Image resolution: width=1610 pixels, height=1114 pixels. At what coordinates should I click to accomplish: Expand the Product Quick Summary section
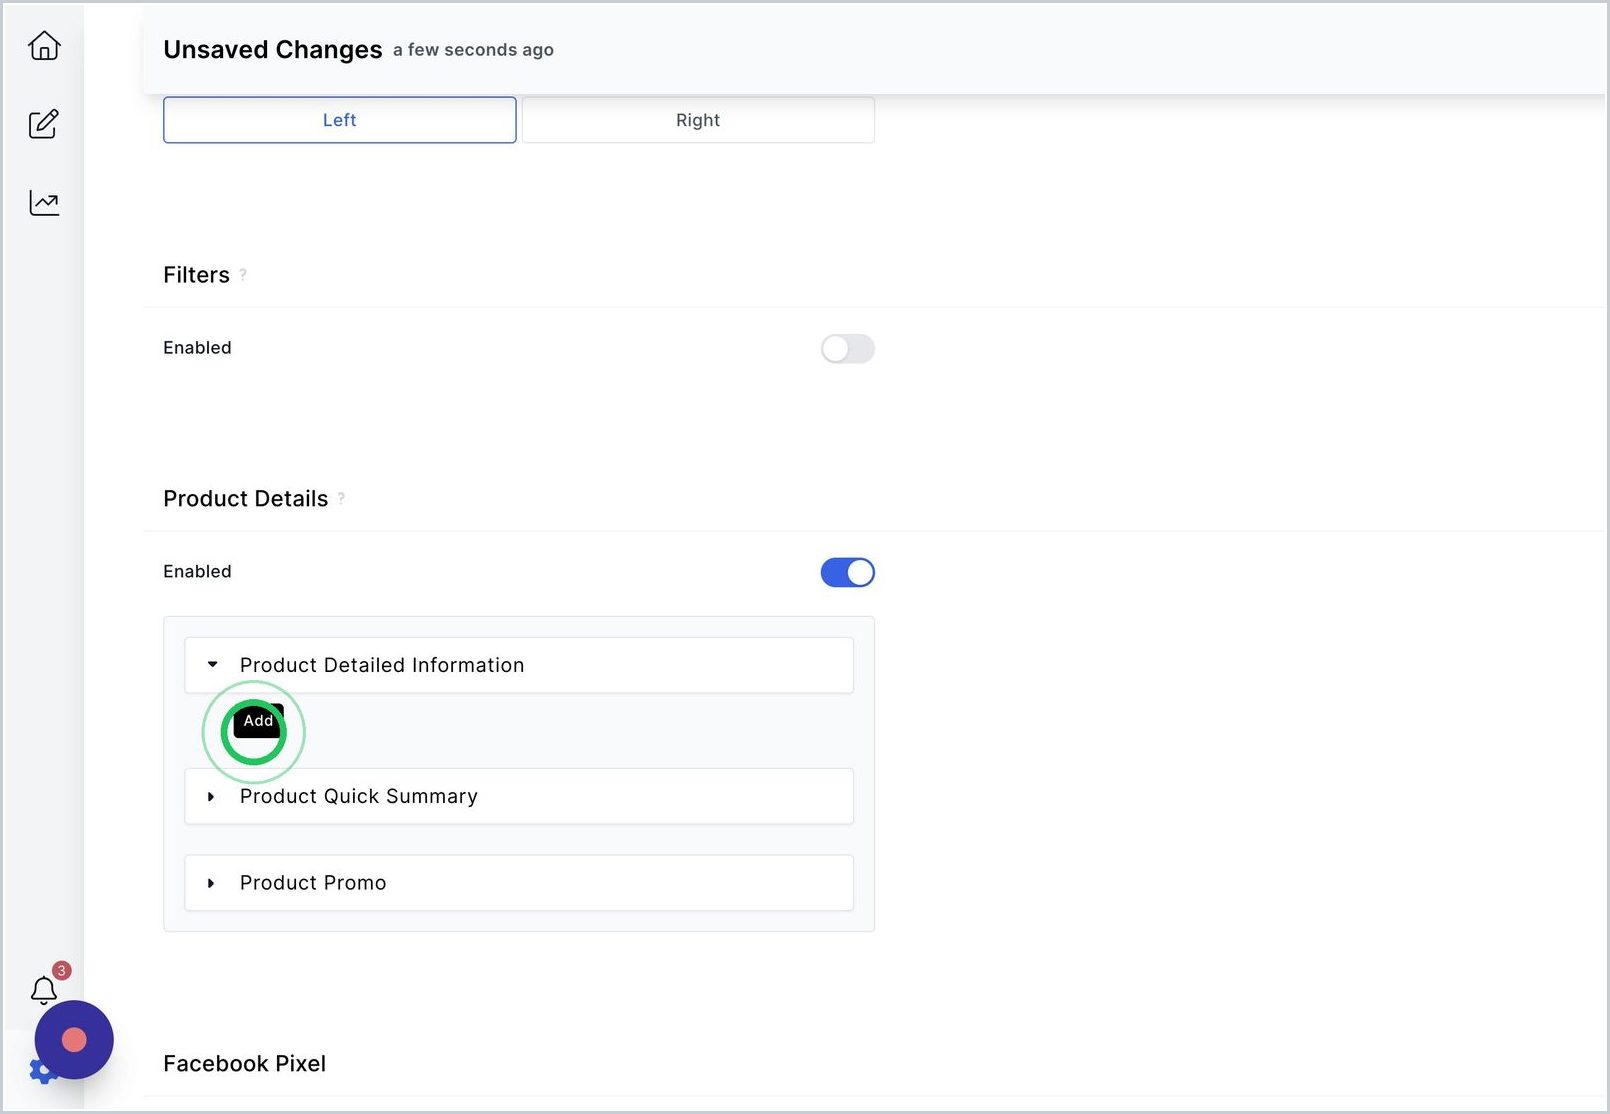tap(211, 797)
